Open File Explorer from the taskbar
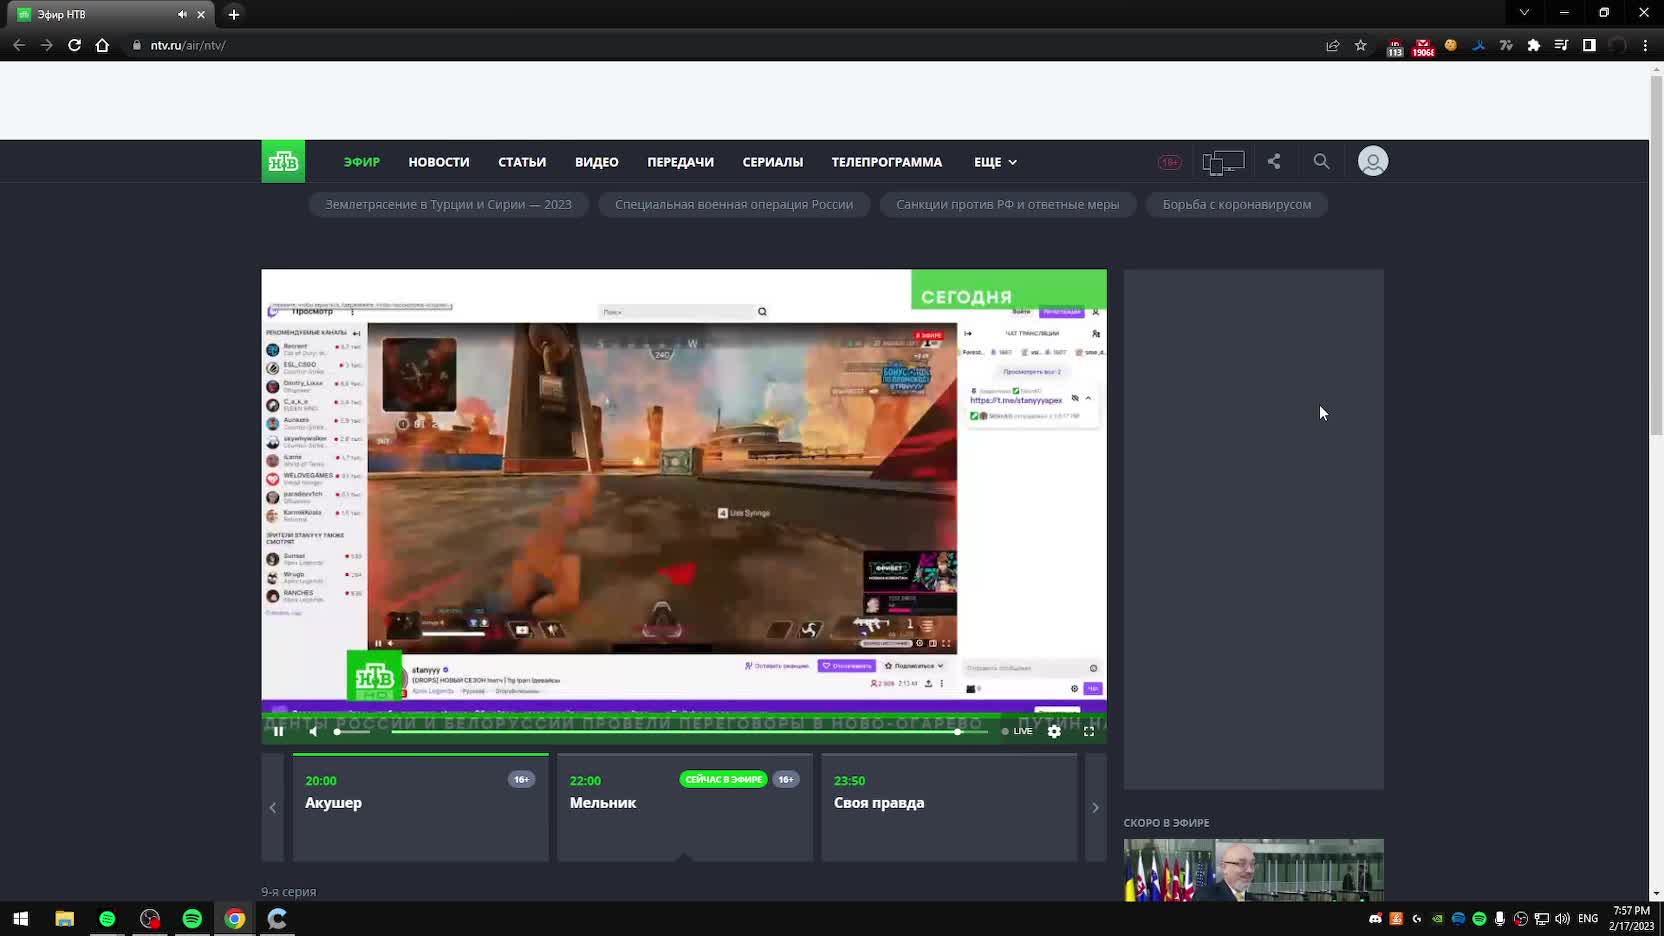 tap(64, 918)
